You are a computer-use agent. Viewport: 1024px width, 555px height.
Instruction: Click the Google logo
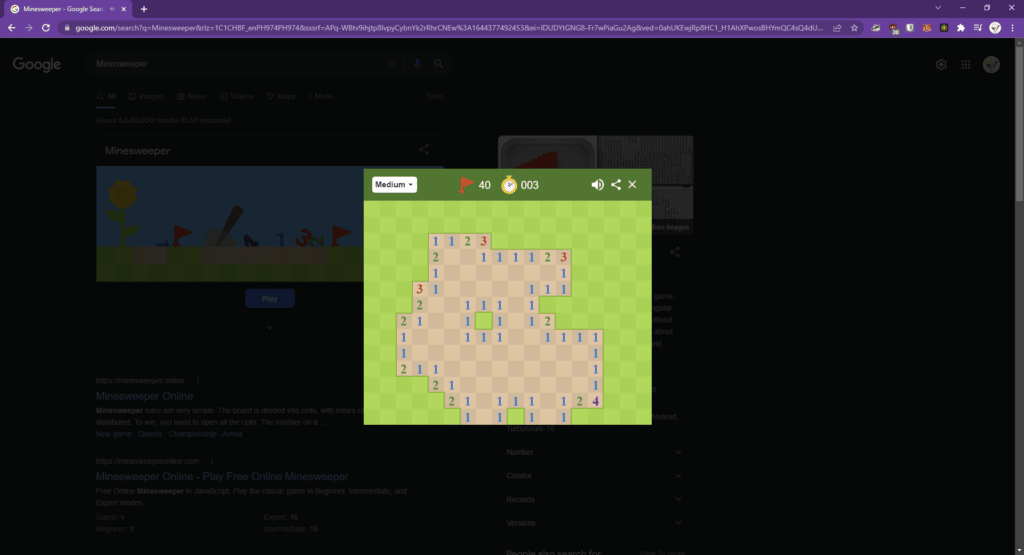tap(37, 64)
